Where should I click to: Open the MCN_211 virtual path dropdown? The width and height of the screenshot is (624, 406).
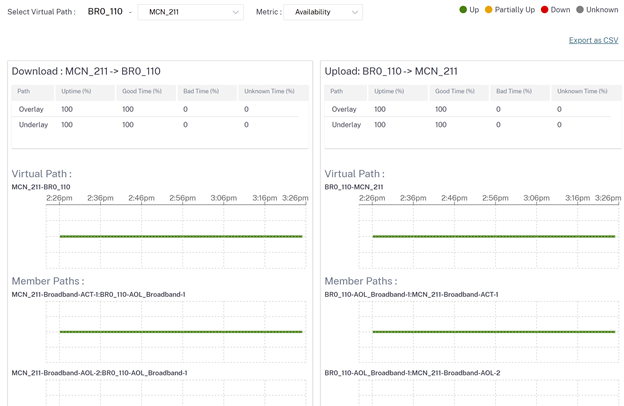[190, 12]
